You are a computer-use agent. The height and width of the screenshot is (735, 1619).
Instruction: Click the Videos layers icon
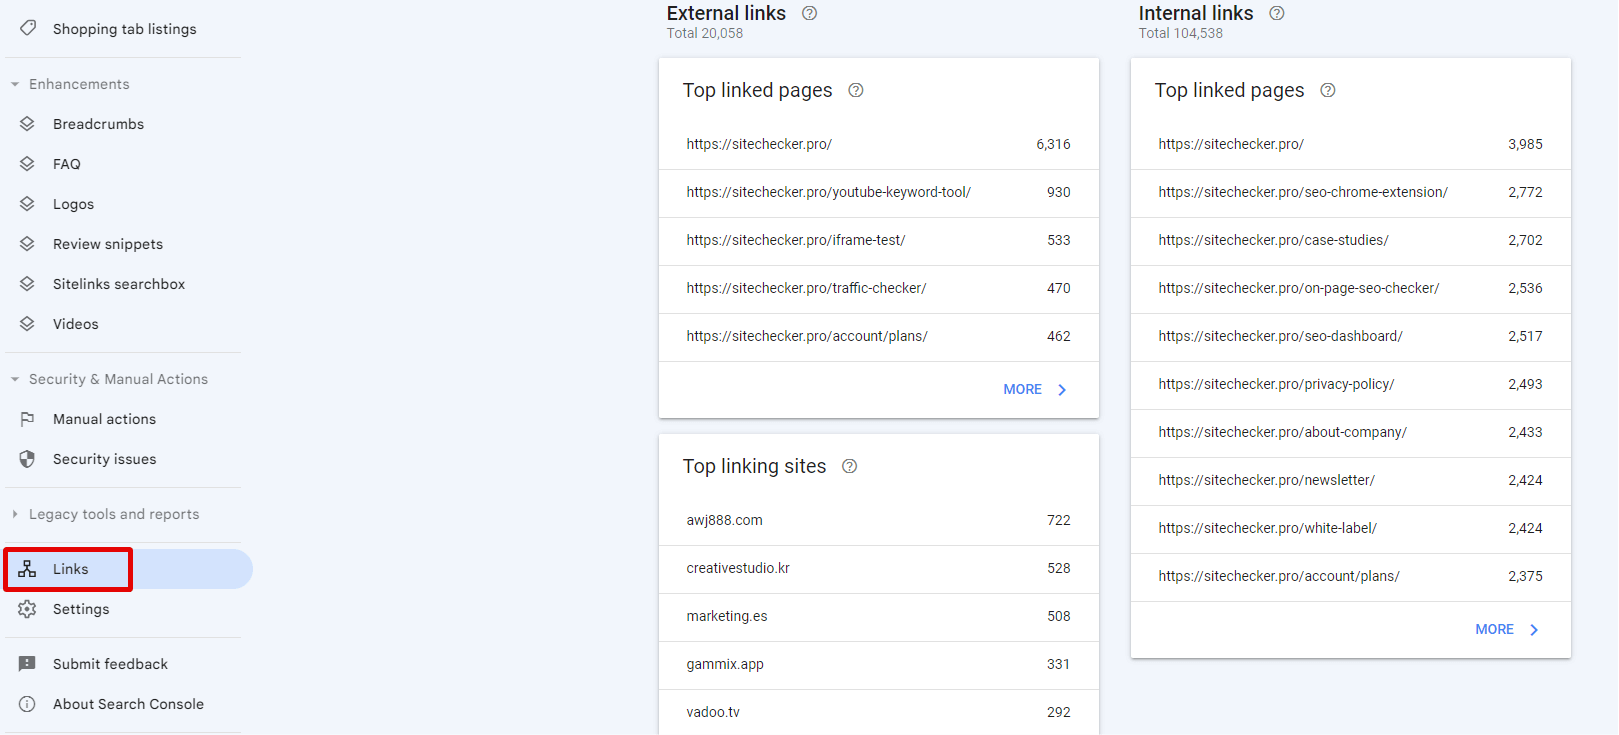point(27,324)
